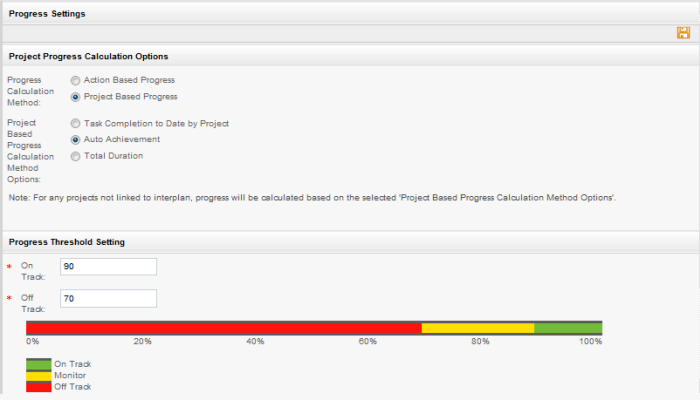This screenshot has width=700, height=400.
Task: Pick the Total Duration radio button
Action: point(75,156)
